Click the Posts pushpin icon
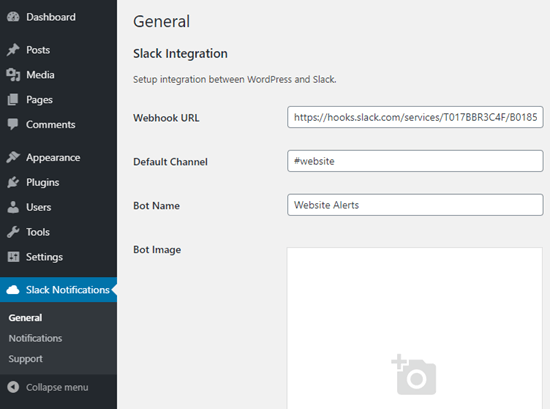 tap(13, 50)
